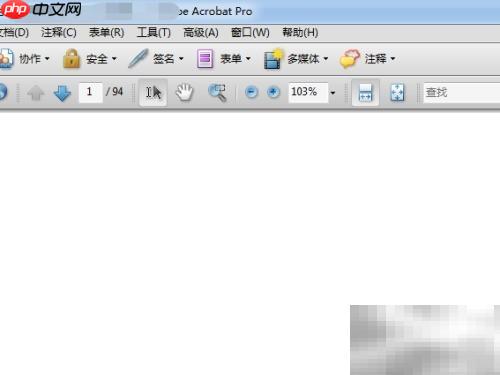Open the 注释(C) menu
Viewport: 500px width, 375px height.
(59, 33)
